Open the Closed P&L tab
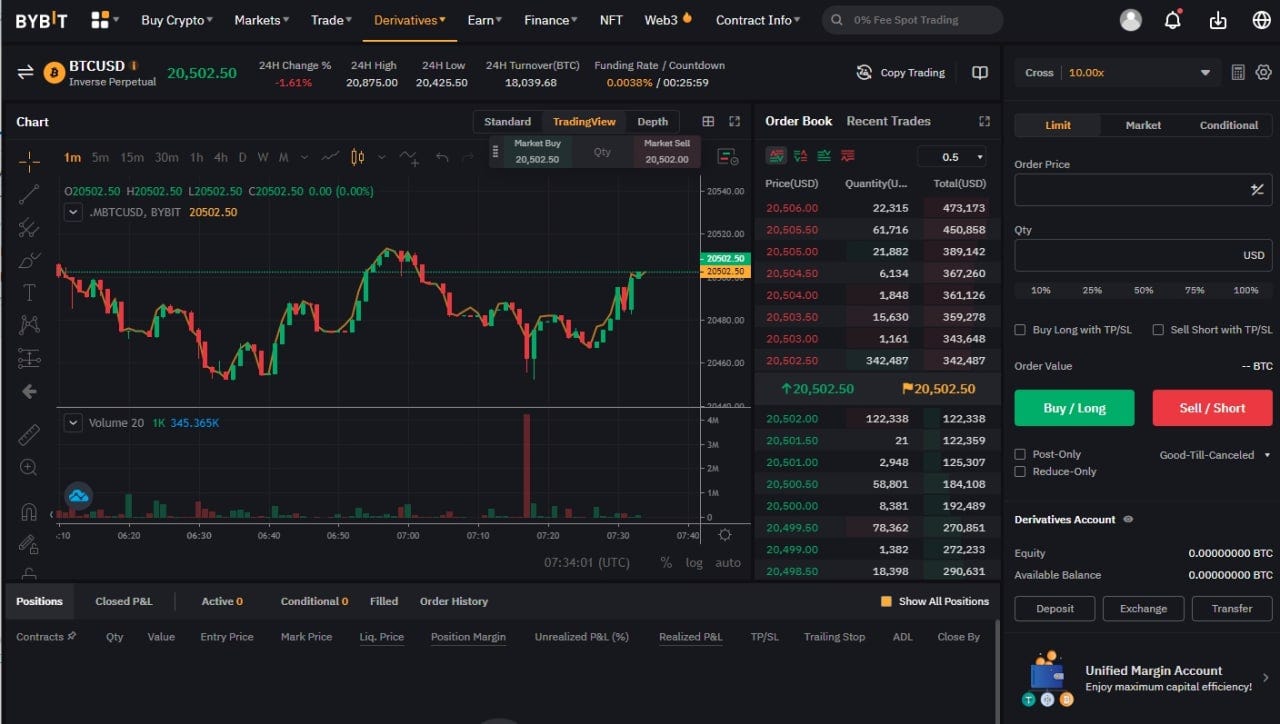Viewport: 1280px width, 724px height. 124,601
